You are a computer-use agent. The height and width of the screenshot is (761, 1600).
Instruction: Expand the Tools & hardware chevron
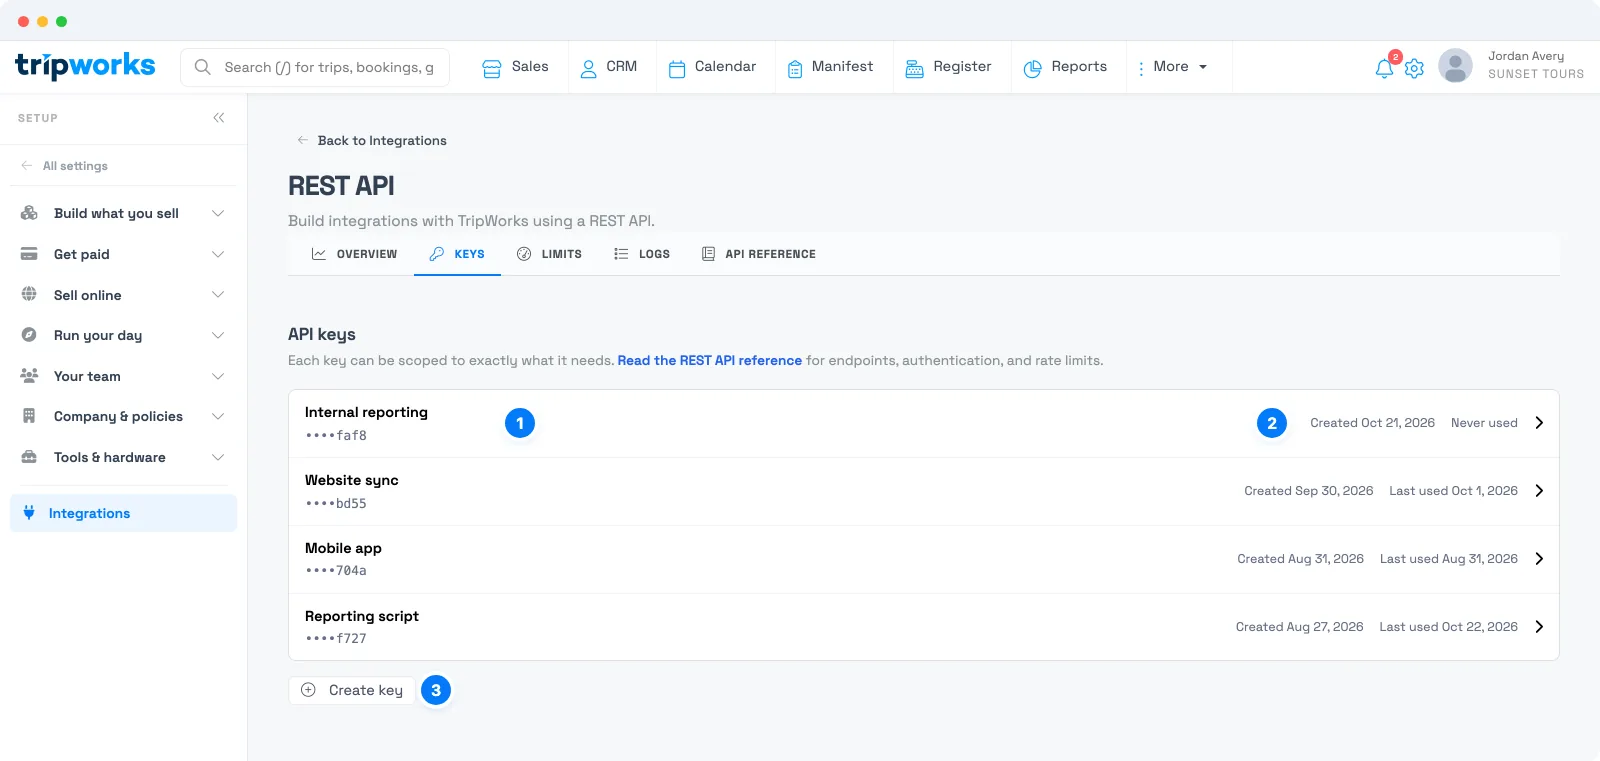pos(218,457)
